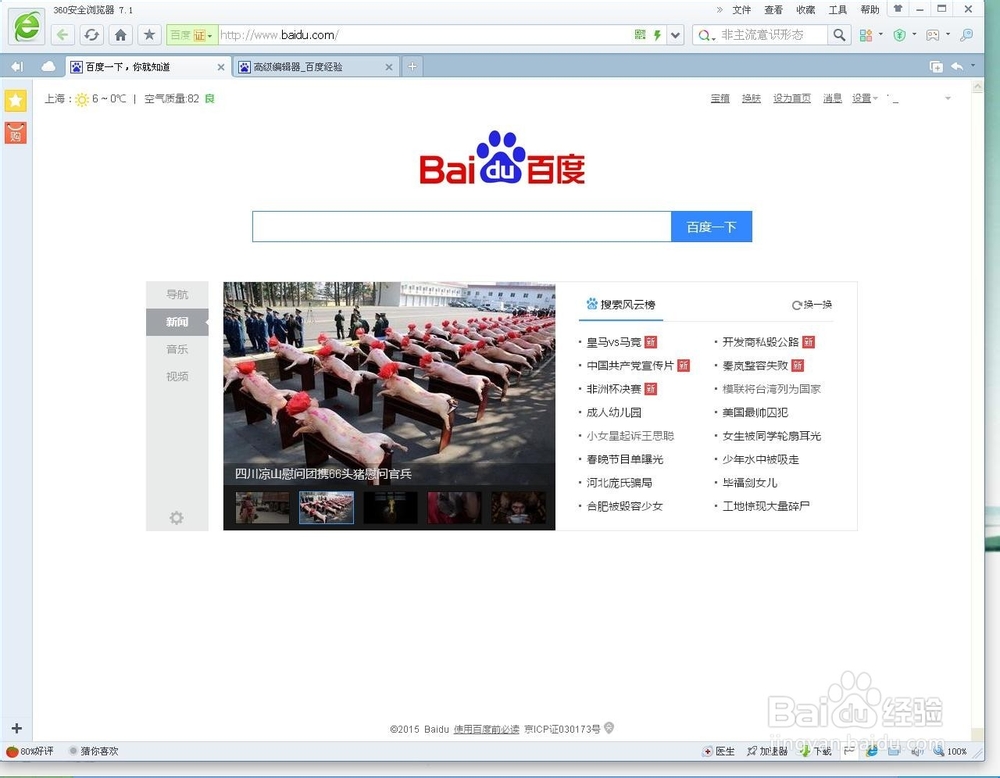Image resolution: width=1000 pixels, height=778 pixels.
Task: Open the 皇马vs马竞 hot search link
Action: (614, 341)
